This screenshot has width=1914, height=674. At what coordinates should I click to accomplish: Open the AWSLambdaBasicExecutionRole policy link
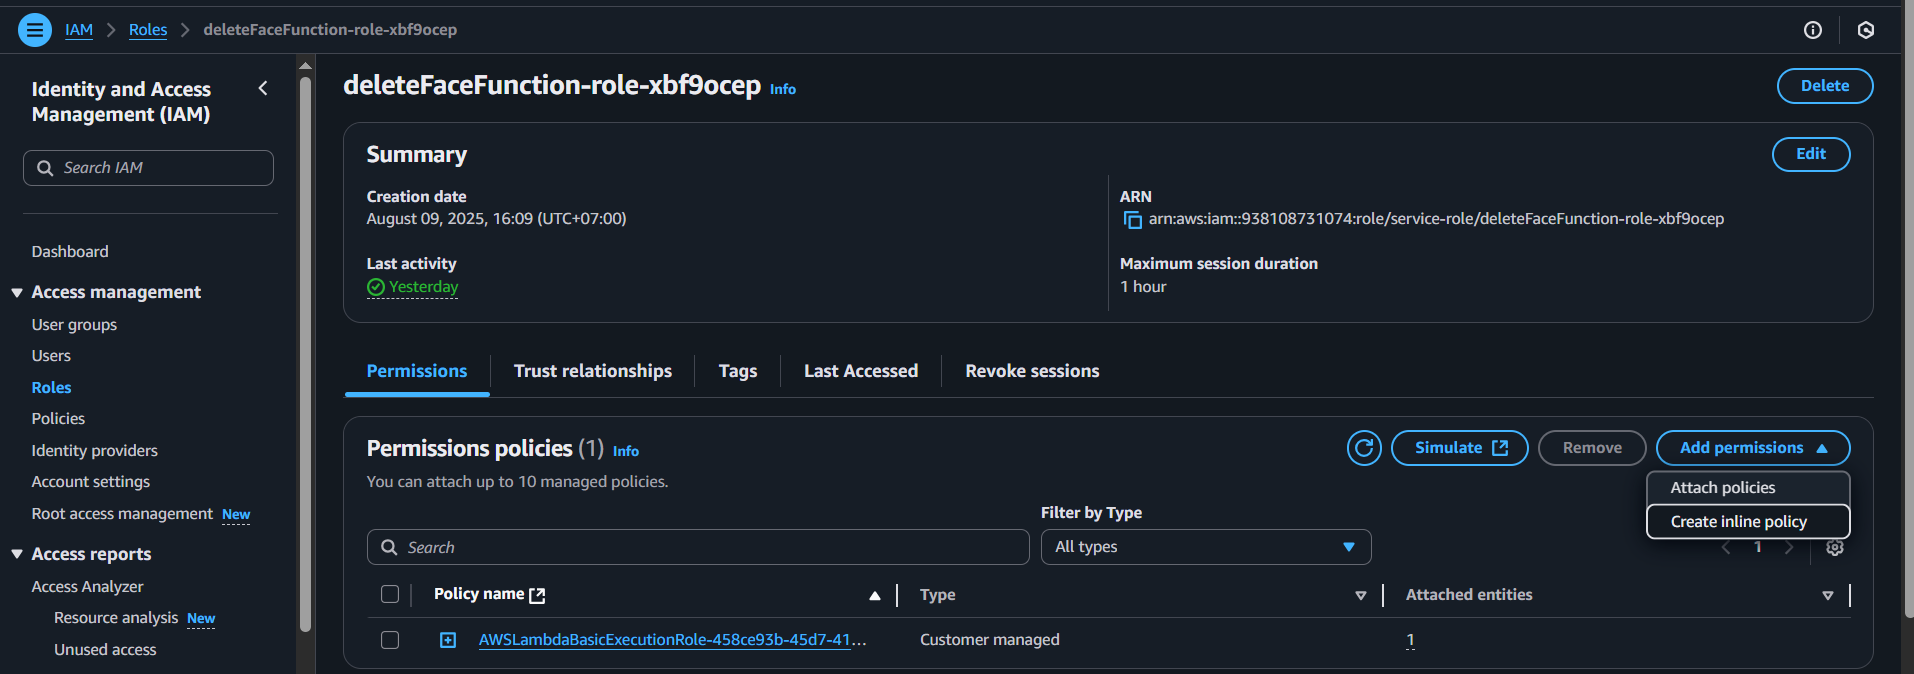pyautogui.click(x=672, y=640)
